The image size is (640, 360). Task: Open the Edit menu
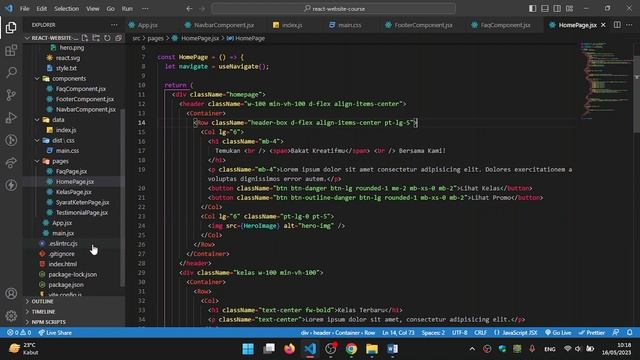(42, 9)
